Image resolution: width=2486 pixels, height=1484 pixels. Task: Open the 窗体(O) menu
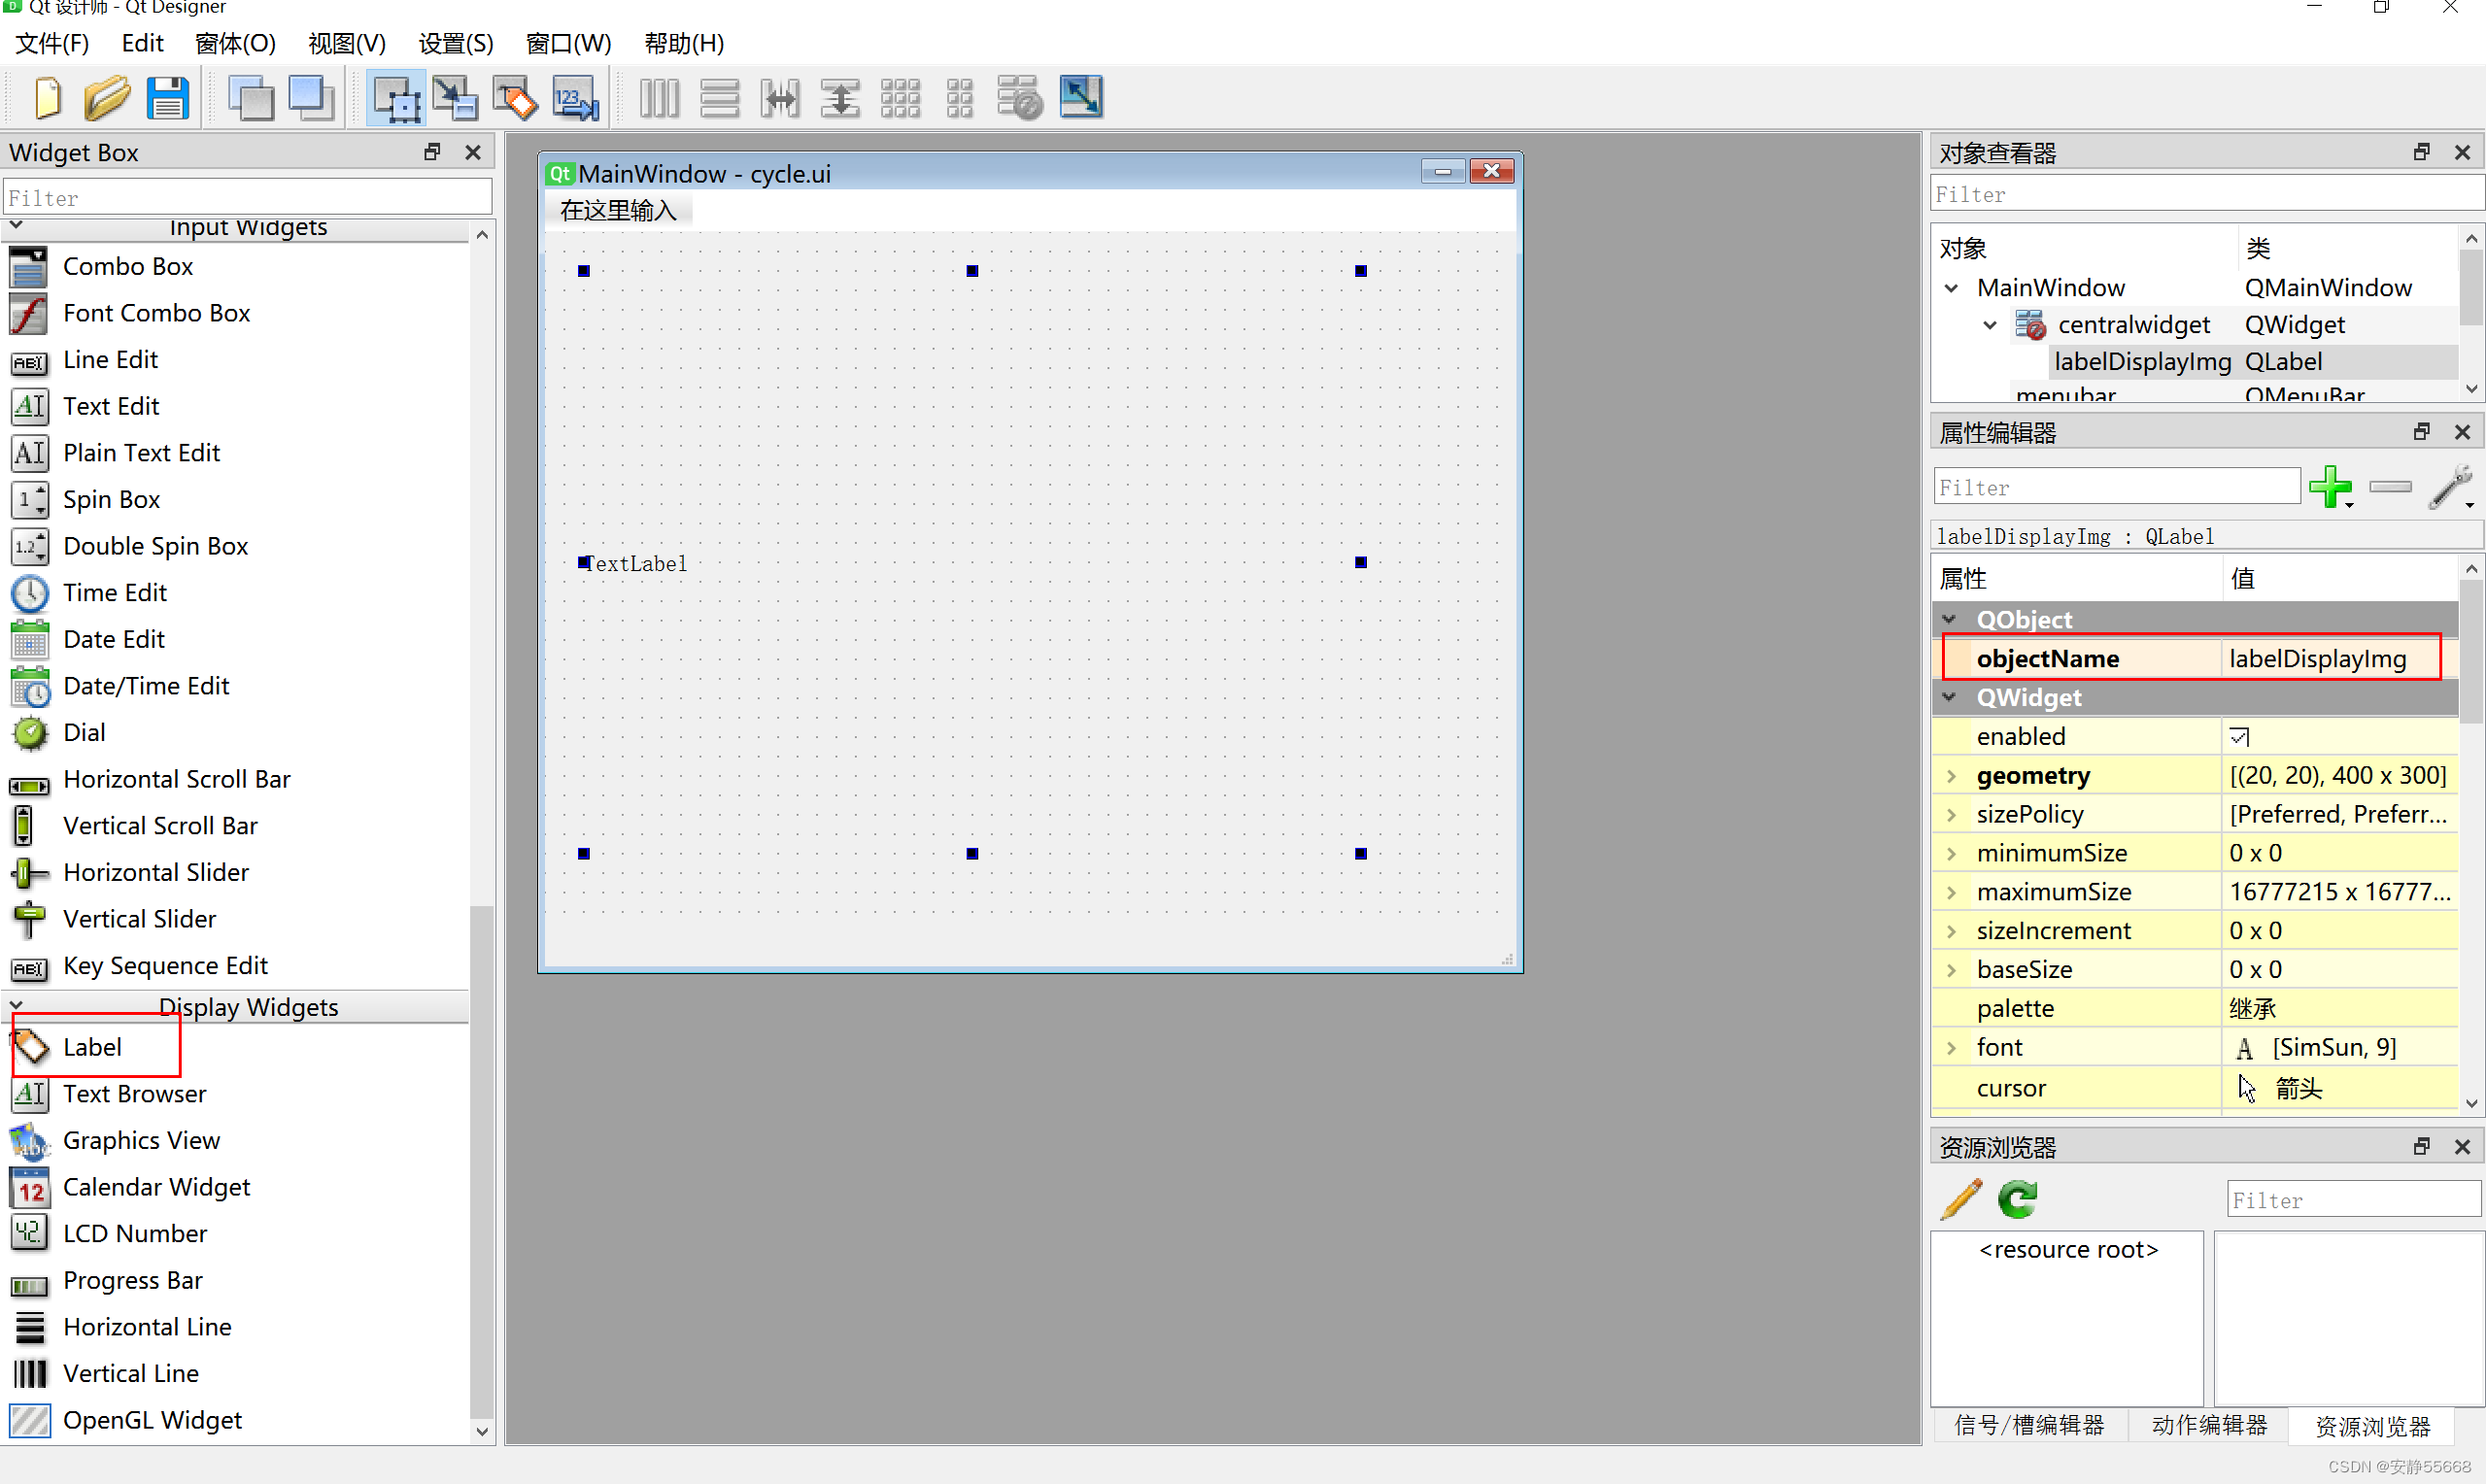[235, 43]
